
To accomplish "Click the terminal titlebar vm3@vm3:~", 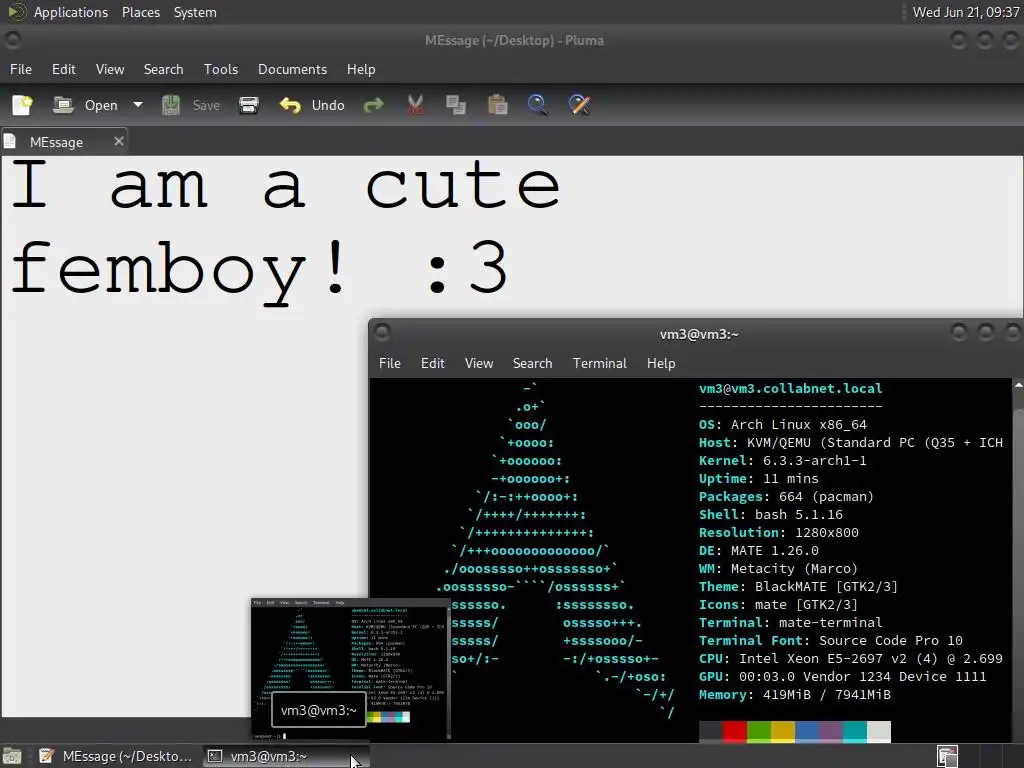I will point(699,334).
